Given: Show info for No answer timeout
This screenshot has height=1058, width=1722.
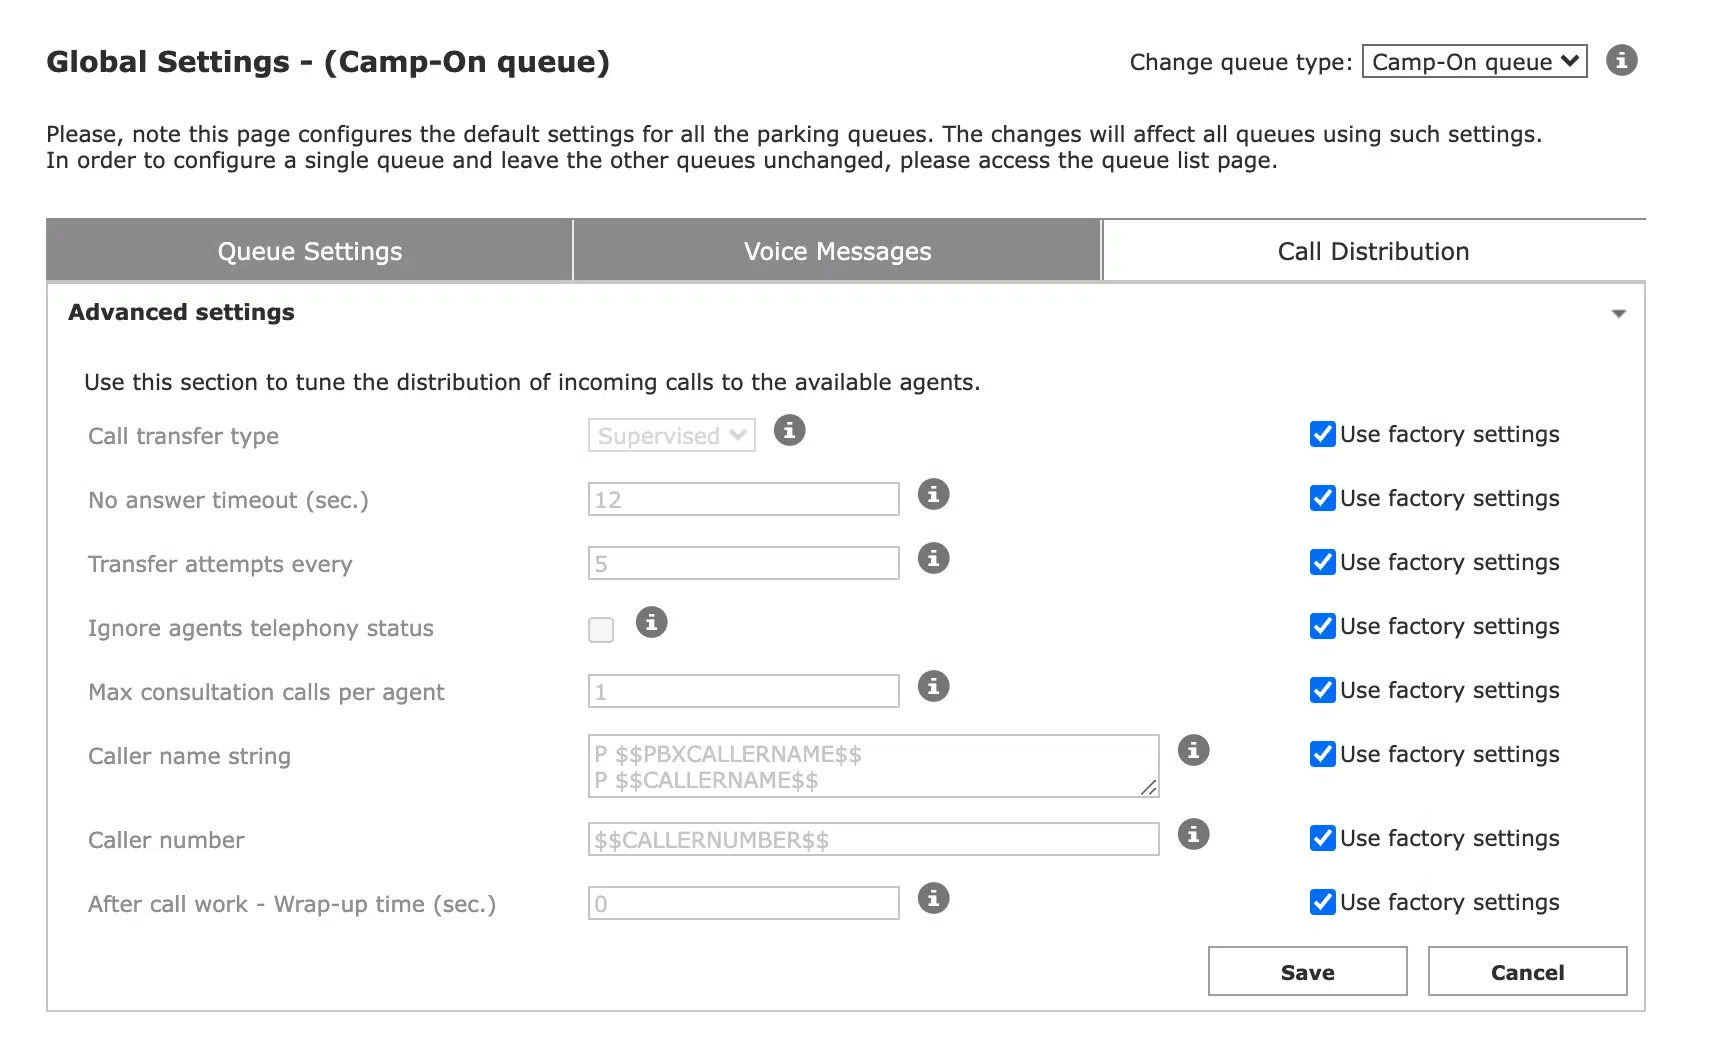Looking at the screenshot, I should pos(933,494).
